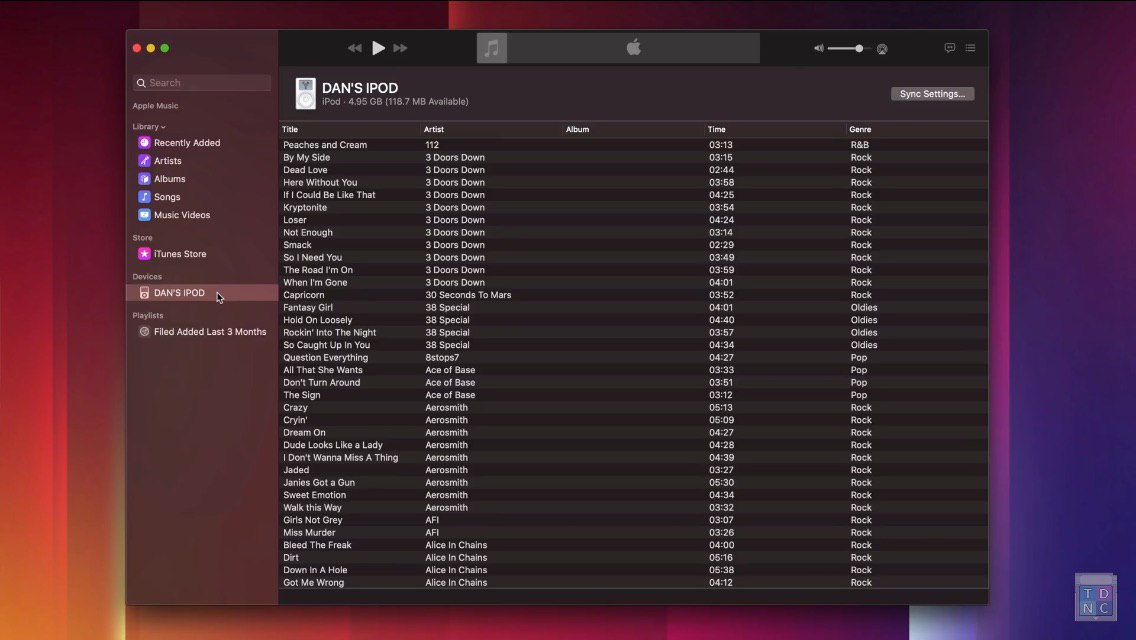Screen dimensions: 1136x640
Task: Sort by Genre column header
Action: tap(860, 130)
